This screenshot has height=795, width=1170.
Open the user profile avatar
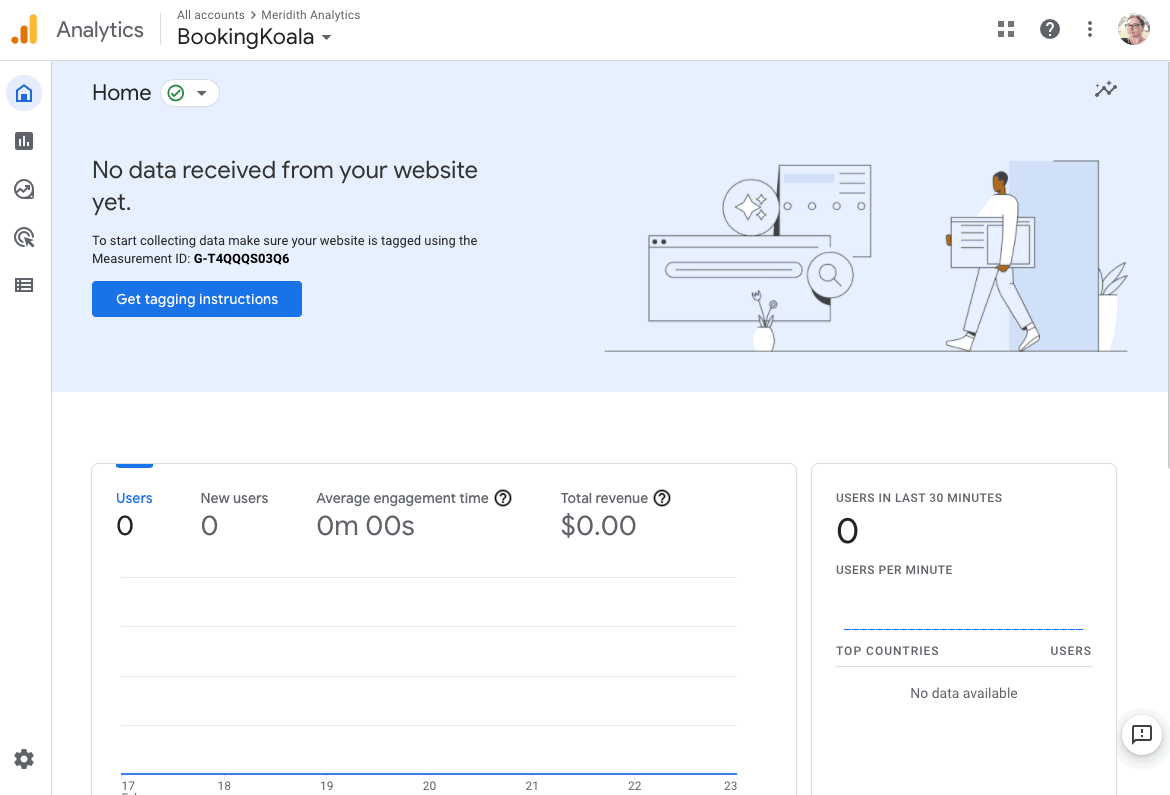coord(1134,29)
